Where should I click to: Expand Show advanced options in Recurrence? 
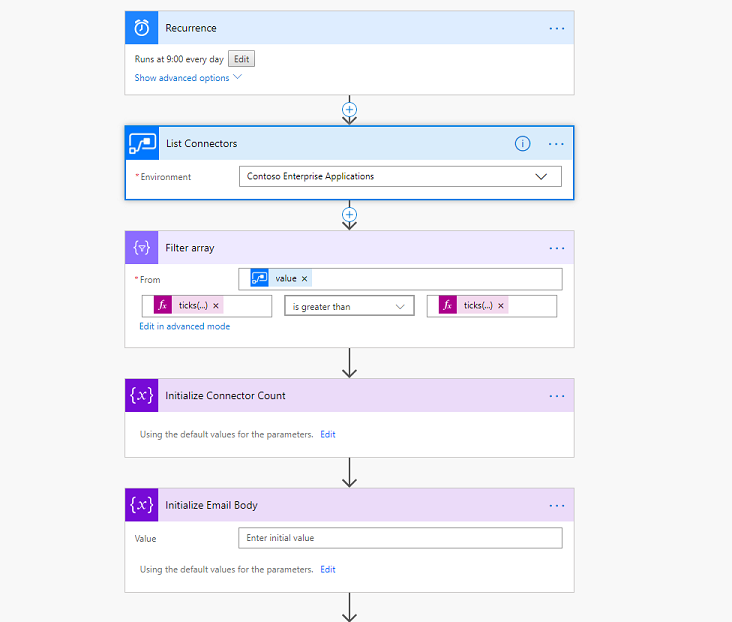[188, 78]
